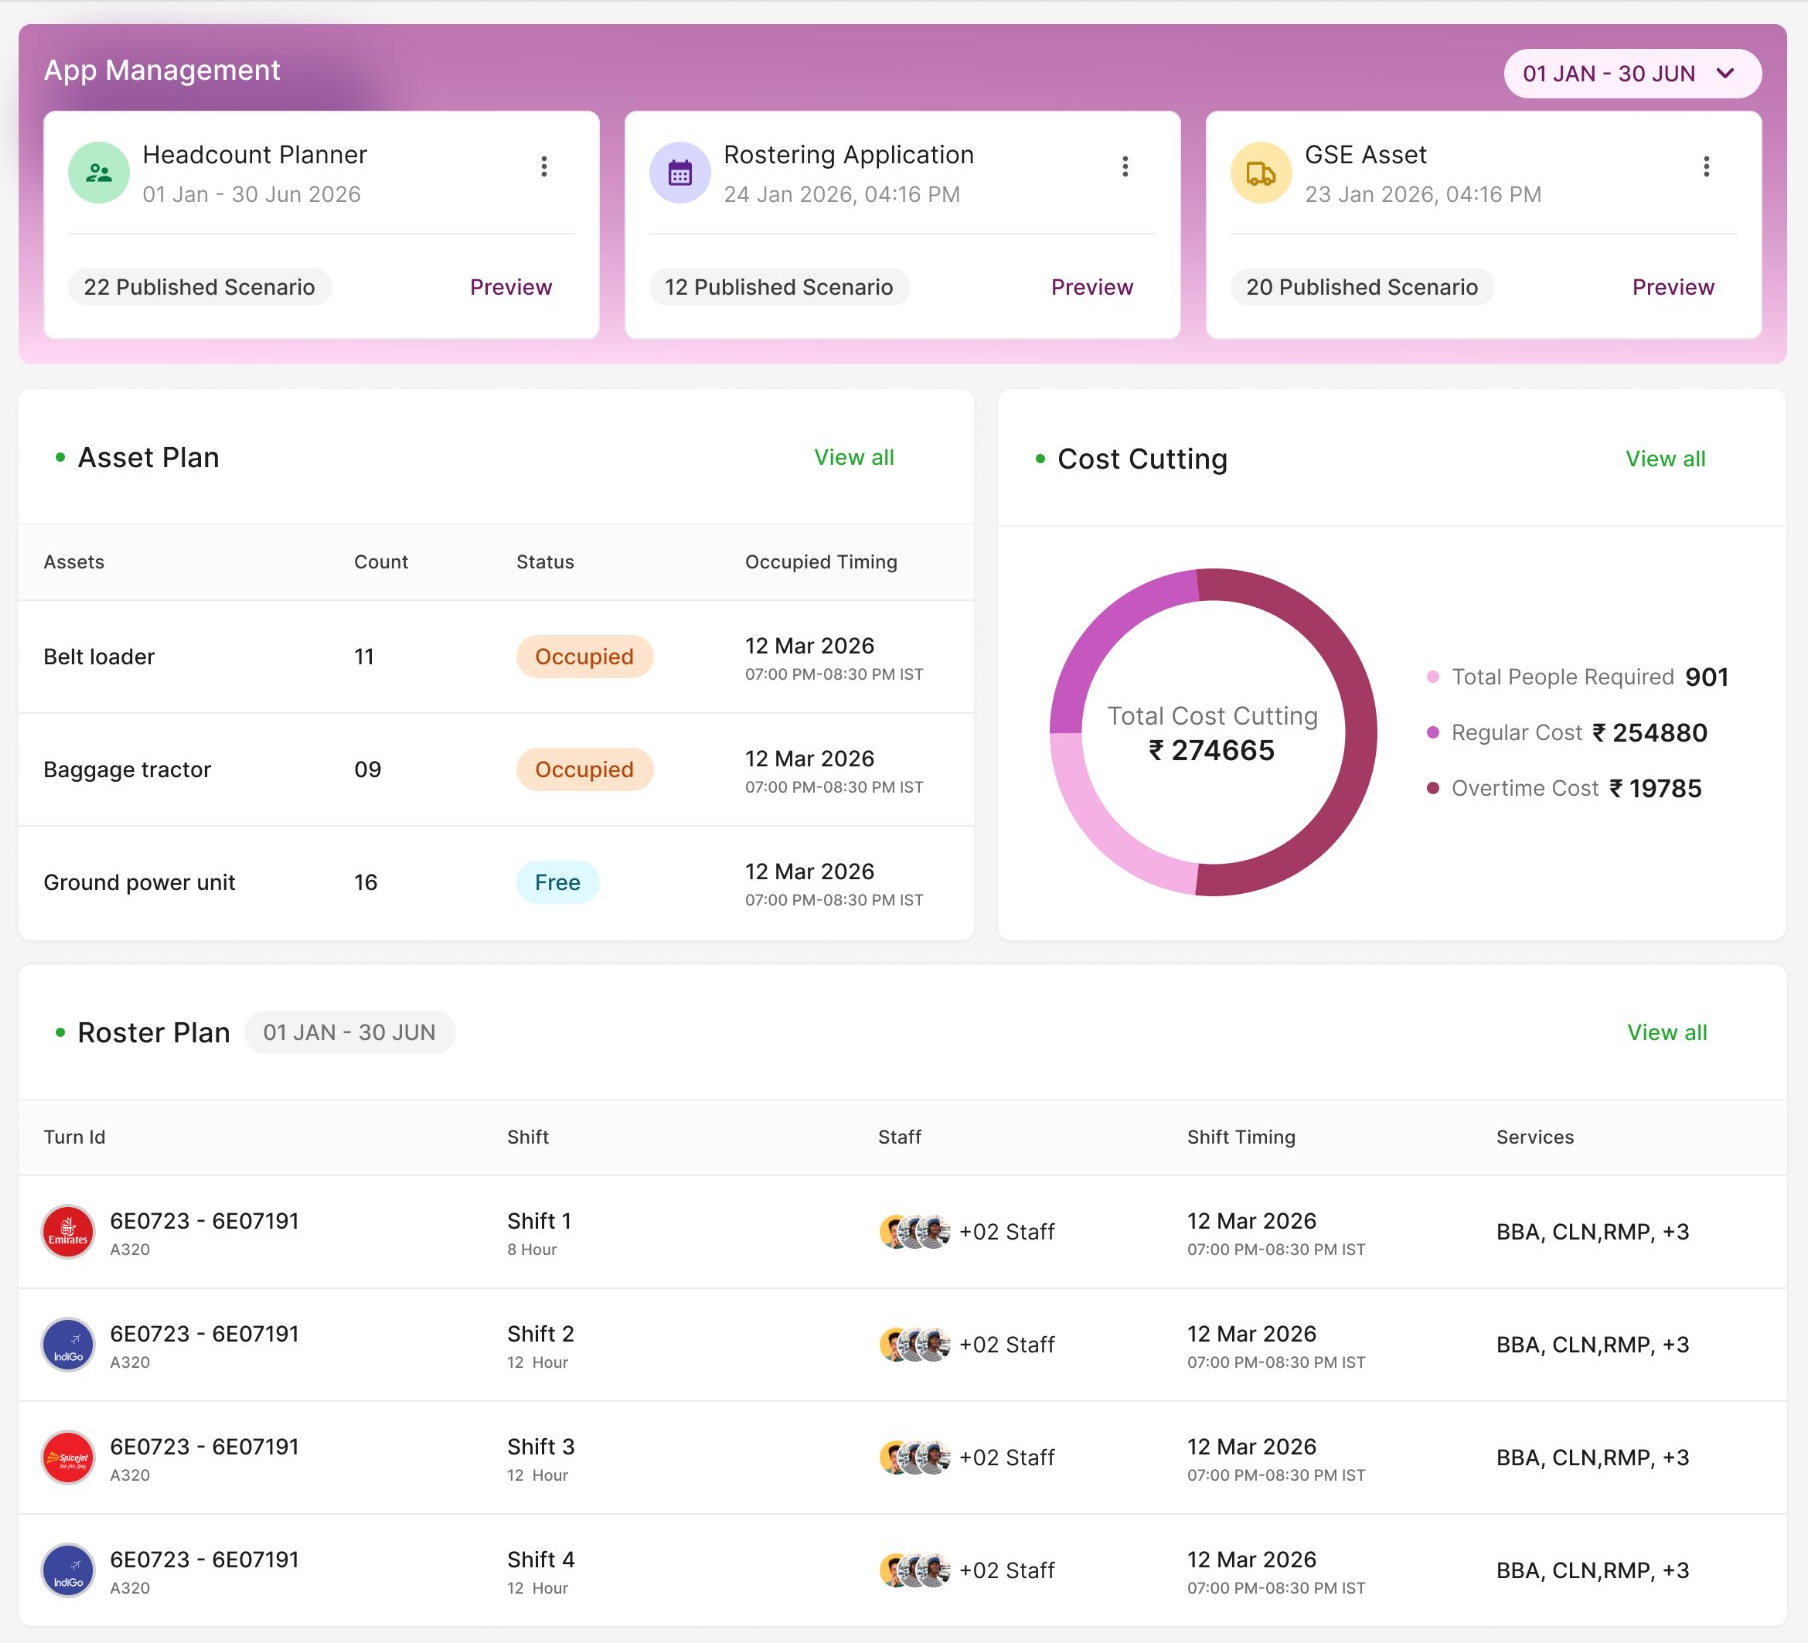This screenshot has width=1808, height=1643.
Task: Click the 20 Published Scenario badge
Action: pos(1362,287)
